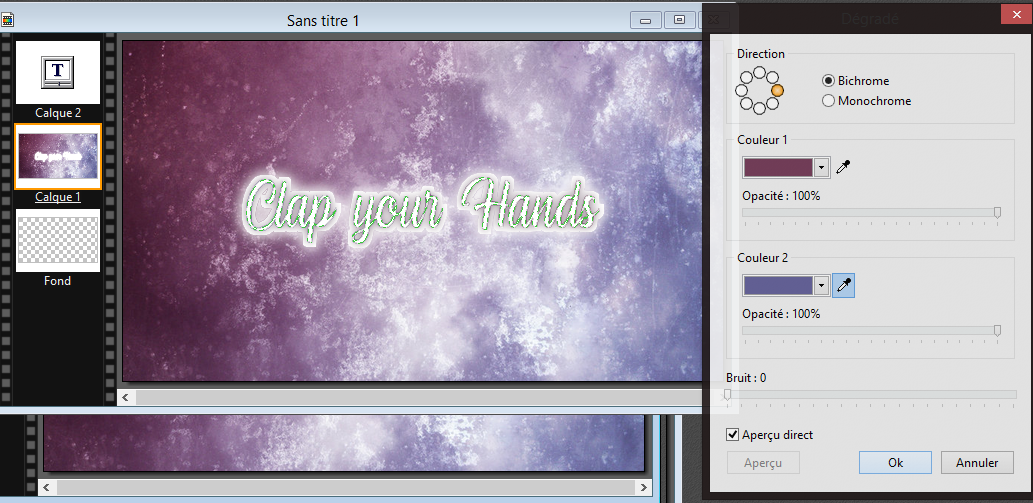The width and height of the screenshot is (1033, 503).
Task: Click the bottom window horizontal scrollbar thumb
Action: [346, 488]
